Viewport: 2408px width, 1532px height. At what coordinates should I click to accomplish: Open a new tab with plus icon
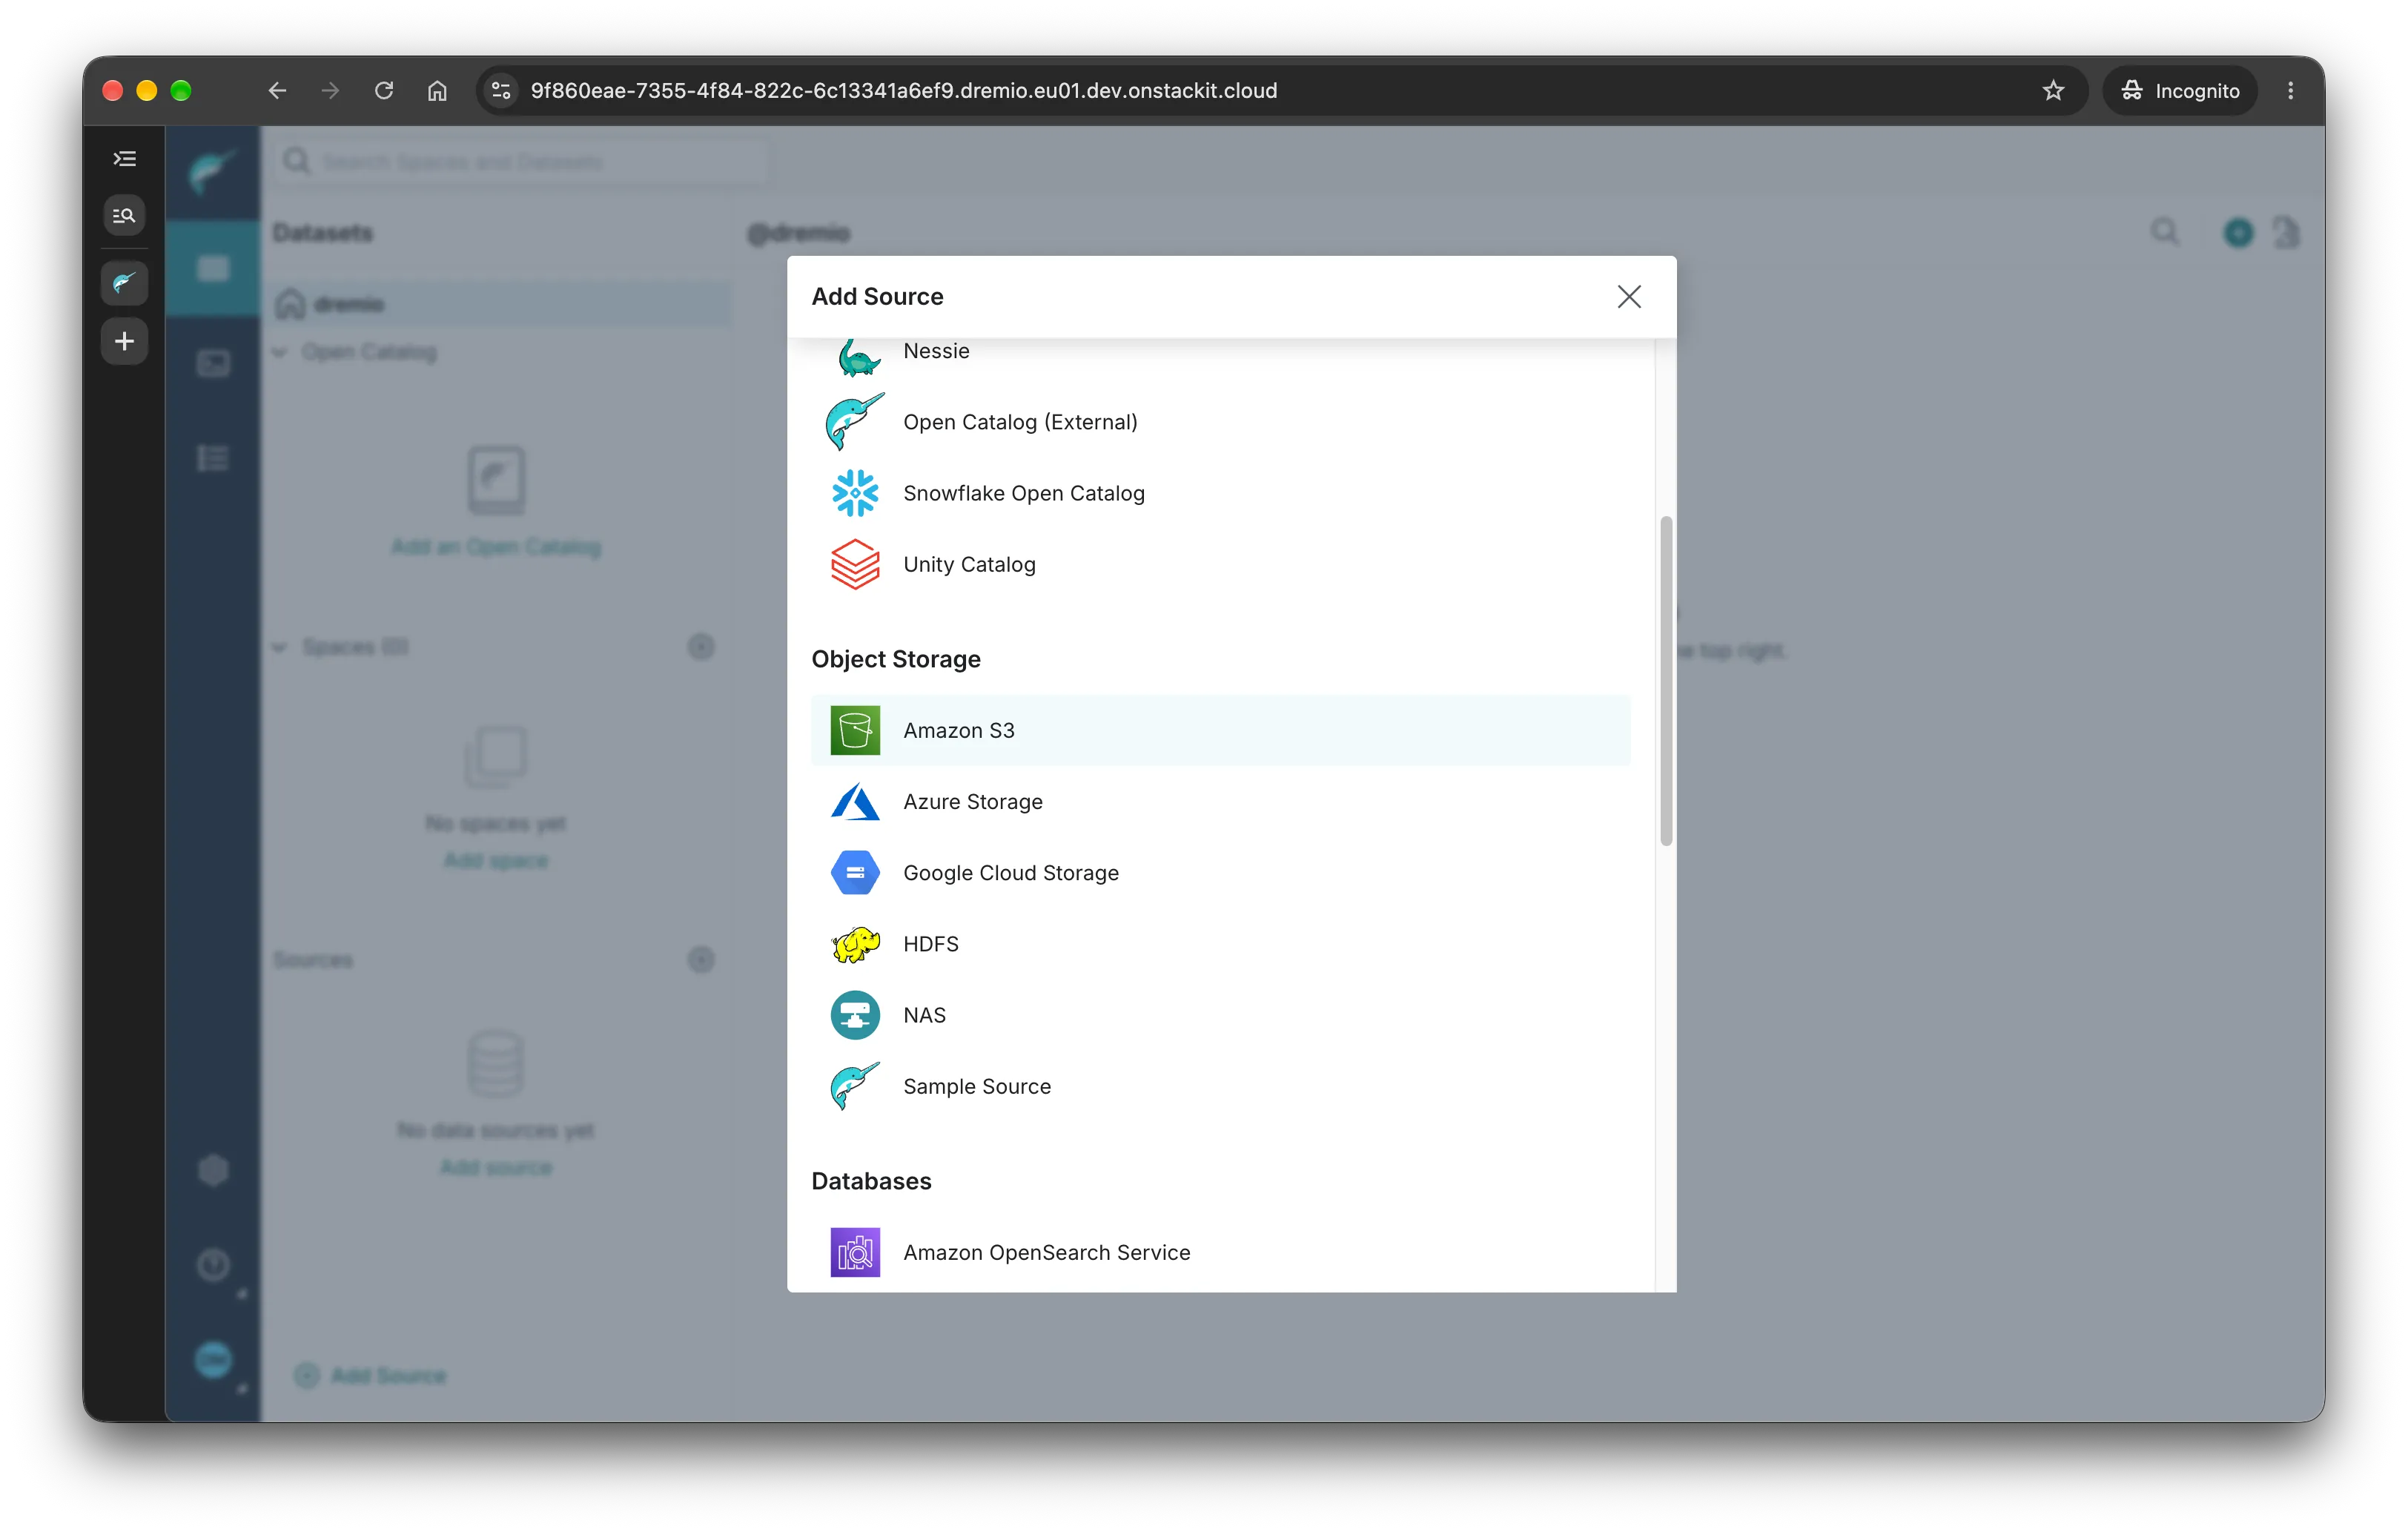[125, 341]
